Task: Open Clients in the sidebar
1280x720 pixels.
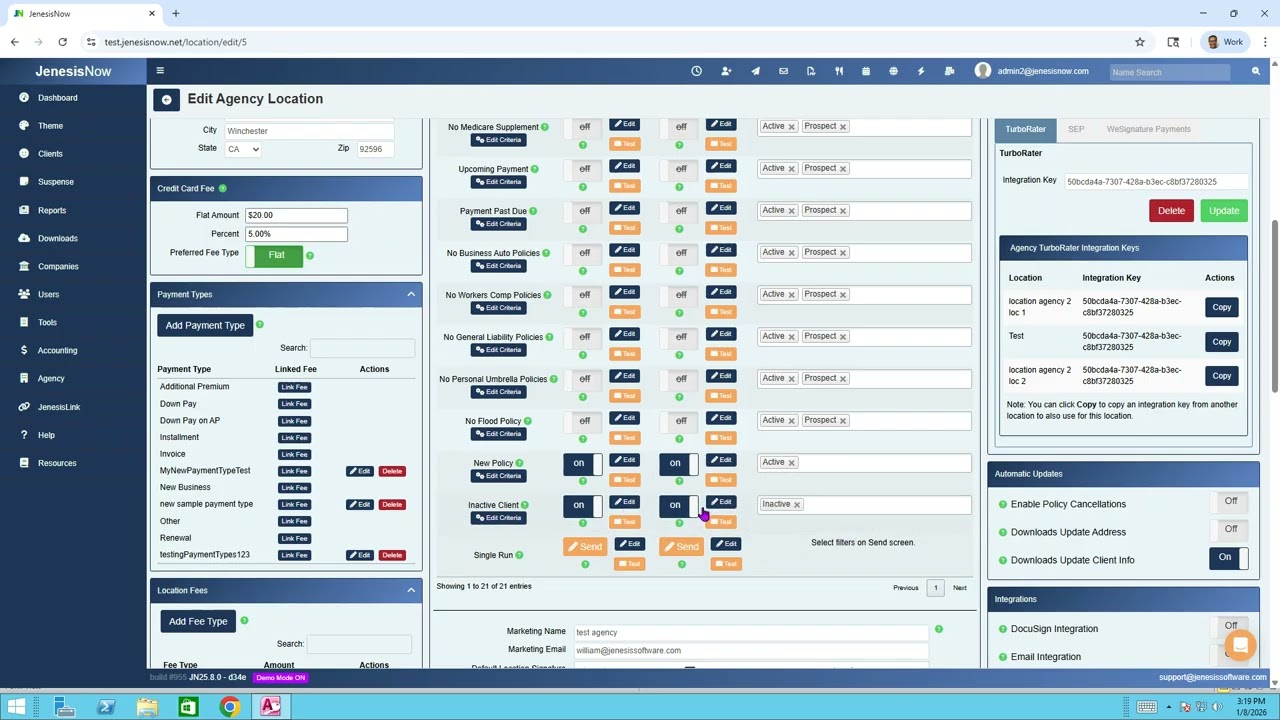Action: click(x=50, y=154)
